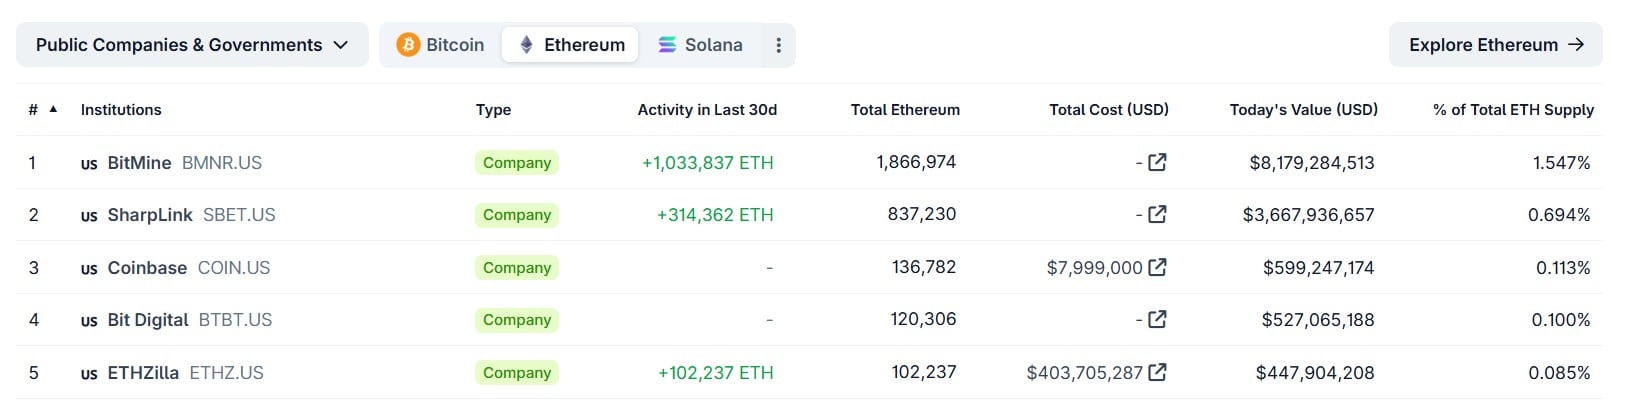Sort by Activity in Last 30d header
This screenshot has height=402, width=1628.
[707, 110]
